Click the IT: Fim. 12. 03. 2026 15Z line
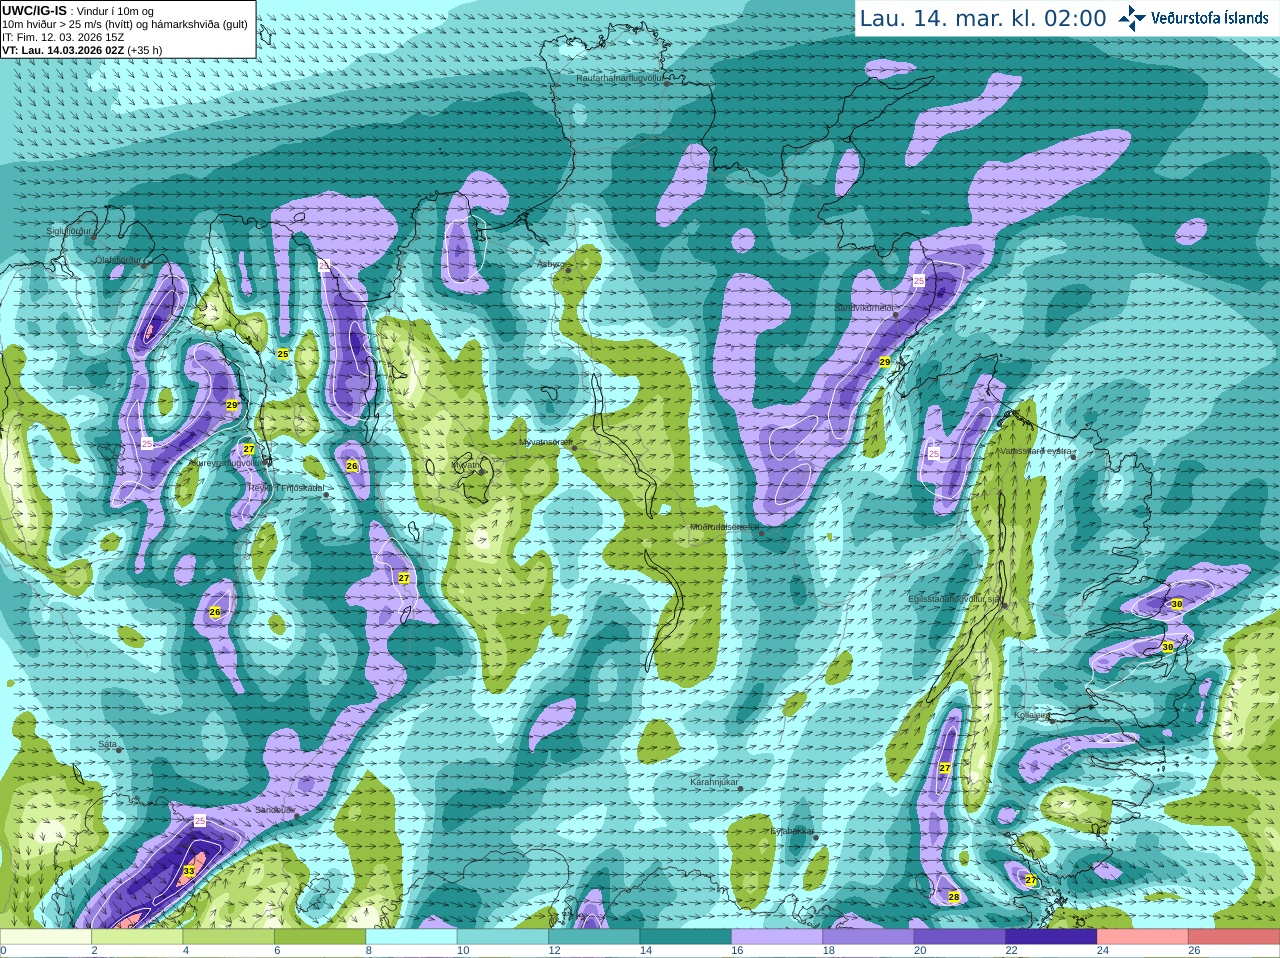The image size is (1280, 958). (63, 37)
